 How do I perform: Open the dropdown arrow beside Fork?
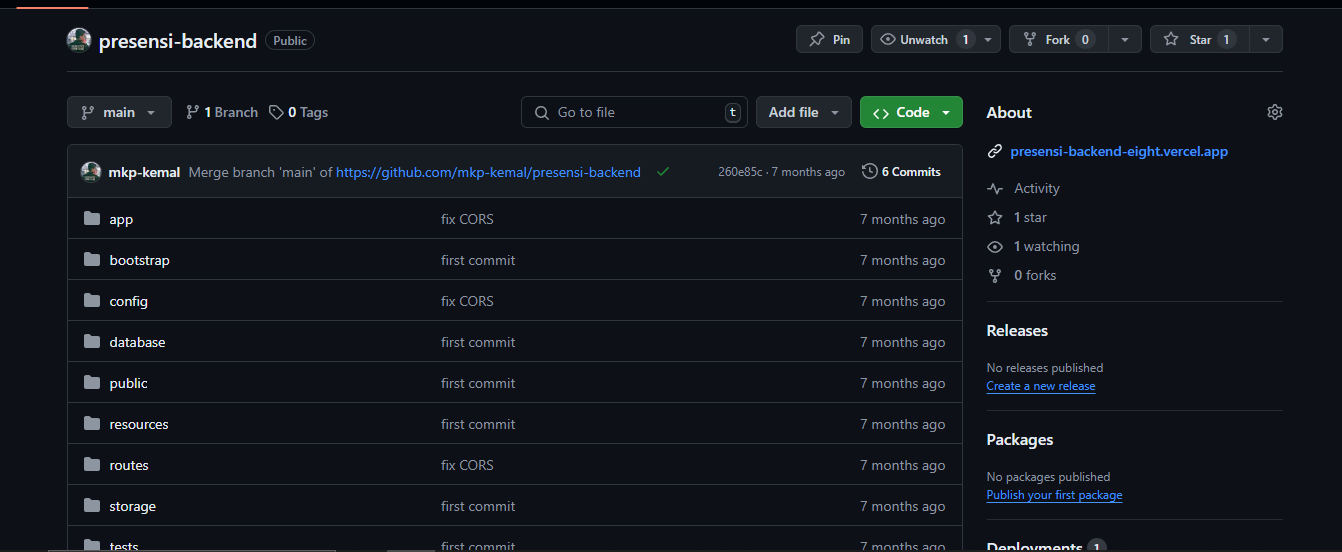pos(1125,40)
